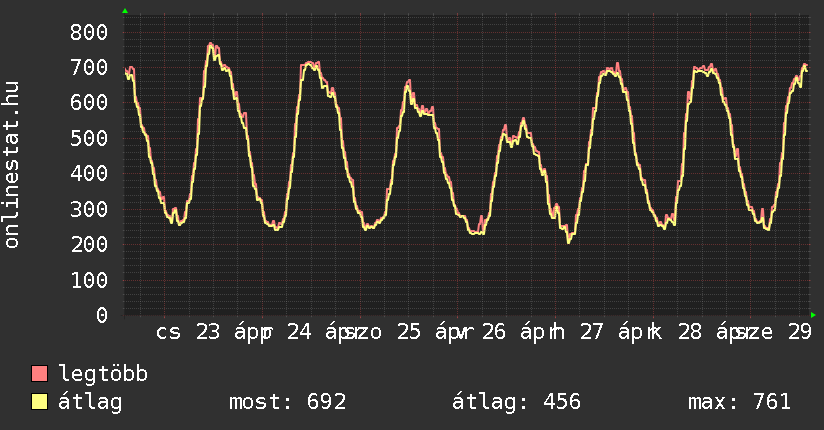The image size is (824, 430).
Task: Select the "legtöbb" legend label
Action: [x=103, y=375]
